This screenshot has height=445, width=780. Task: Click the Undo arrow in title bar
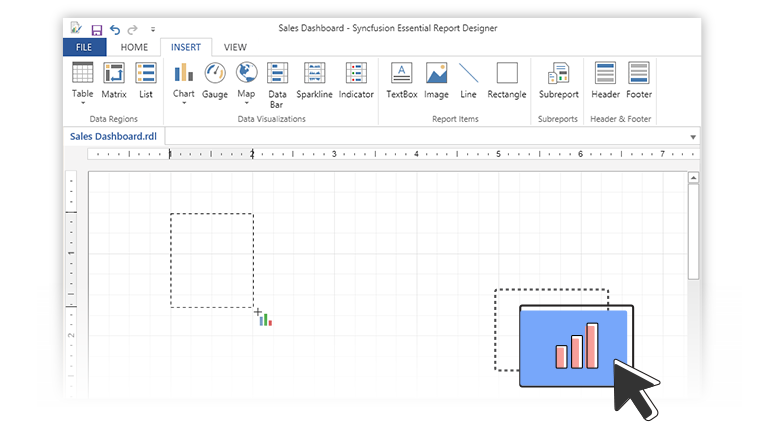pos(115,30)
